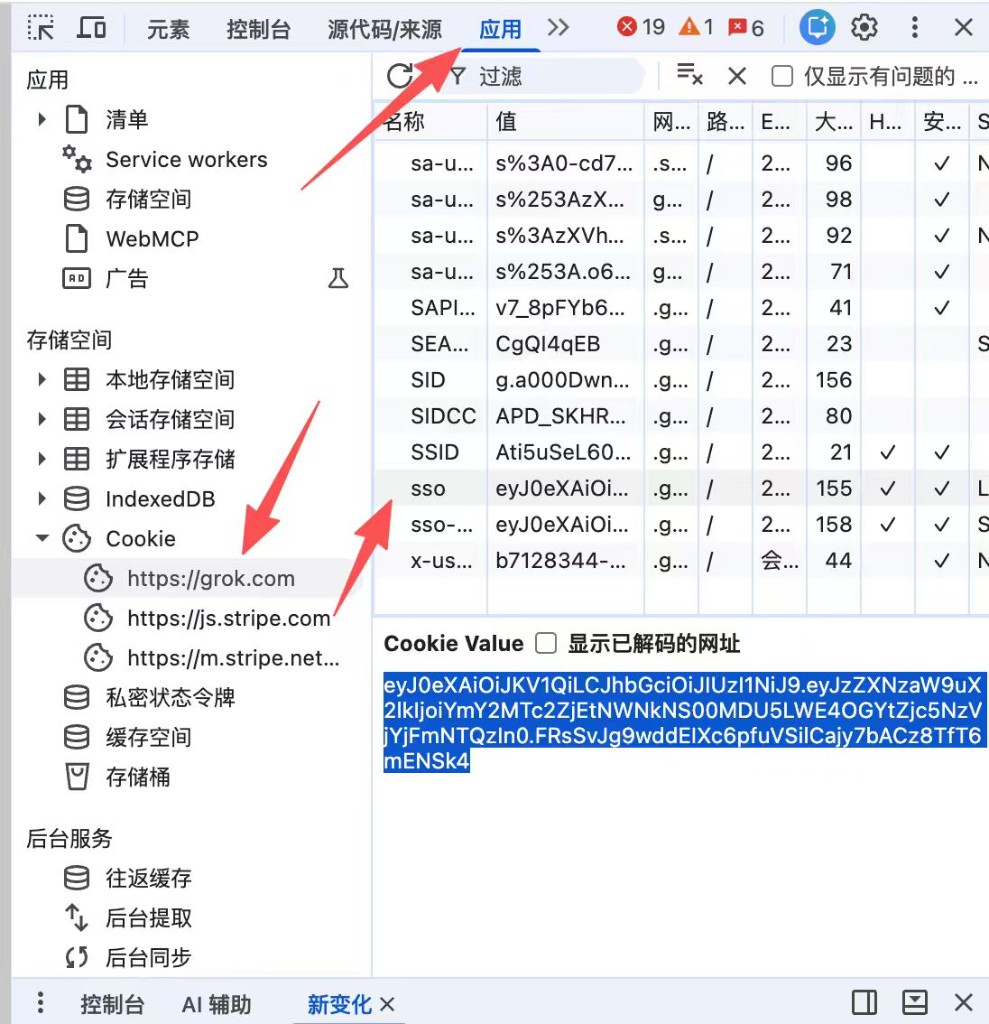Toggle 显示已解码的网址 checkbox
989x1024 pixels.
click(545, 643)
